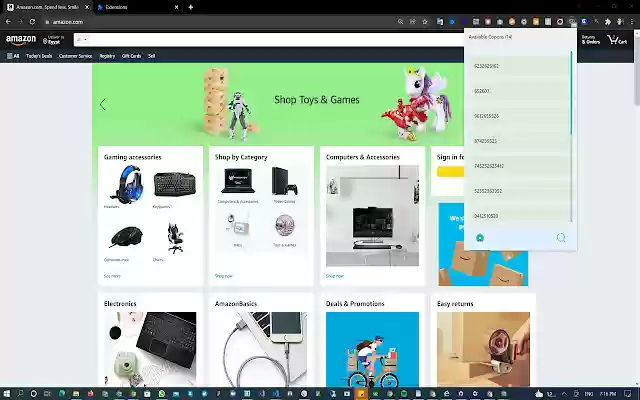Image resolution: width=640 pixels, height=400 pixels.
Task: Click the home icon in the coupon popup
Action: tap(480, 238)
